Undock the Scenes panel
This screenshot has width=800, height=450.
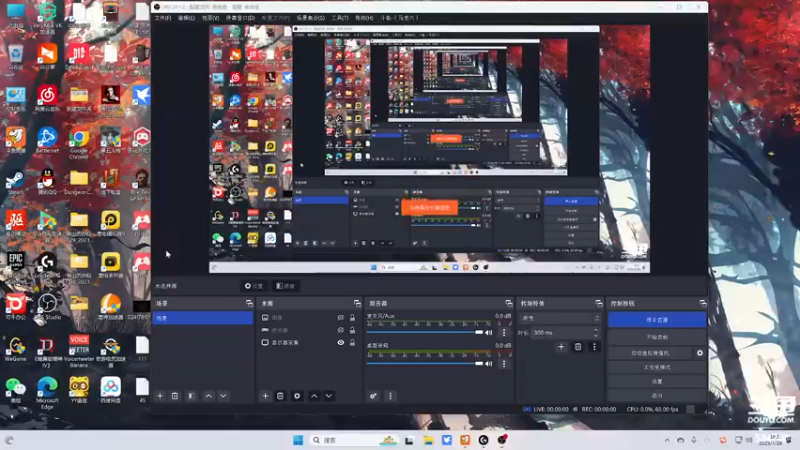249,303
